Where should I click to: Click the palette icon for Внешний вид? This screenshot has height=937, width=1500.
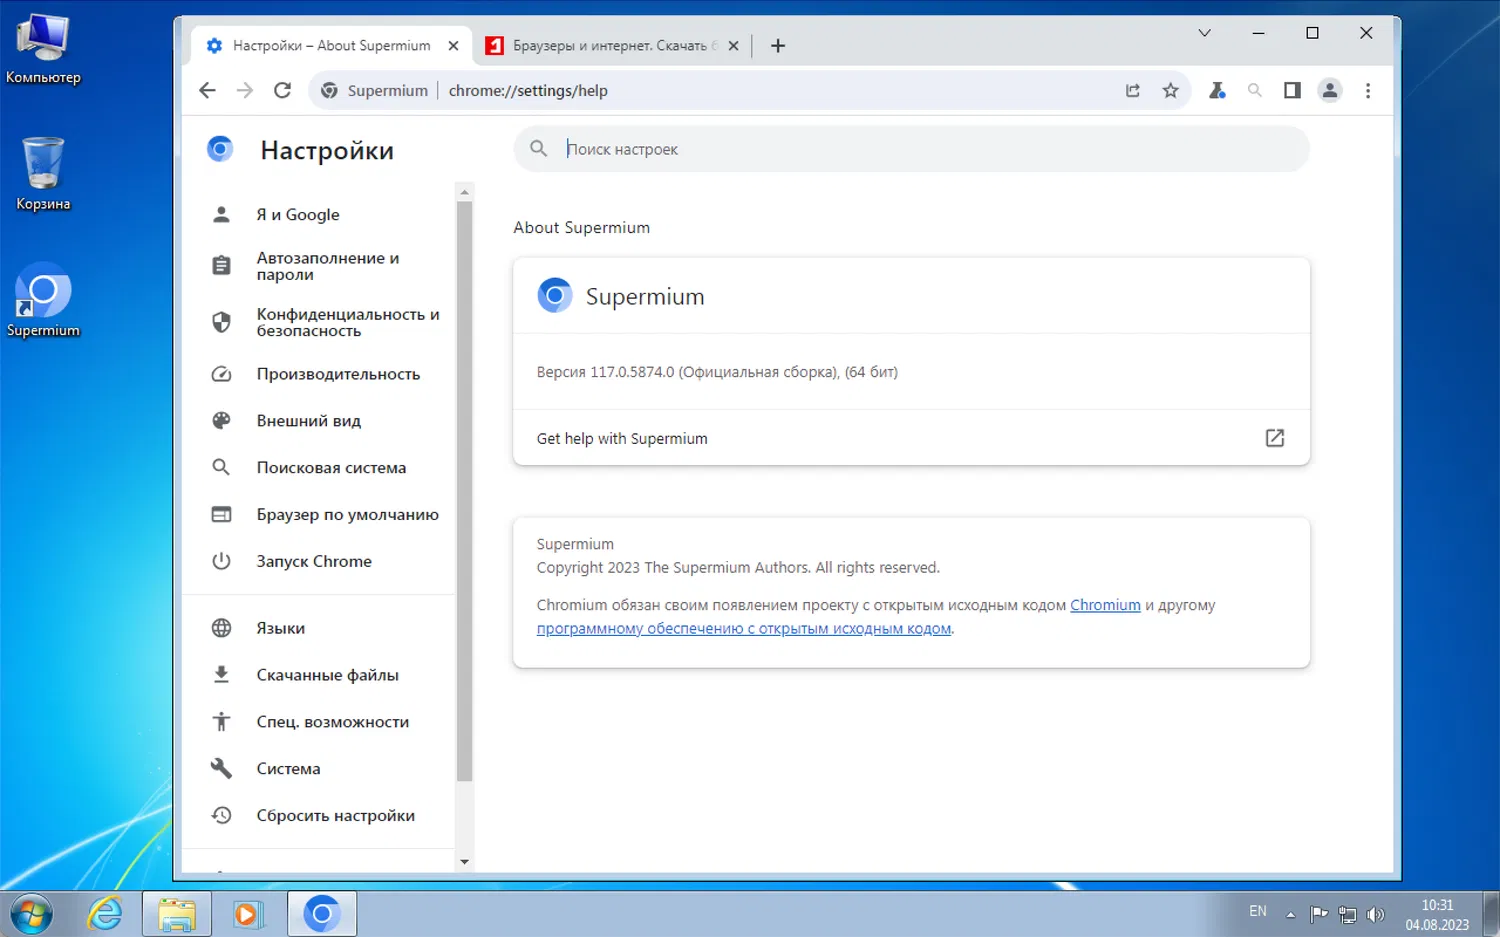click(221, 421)
